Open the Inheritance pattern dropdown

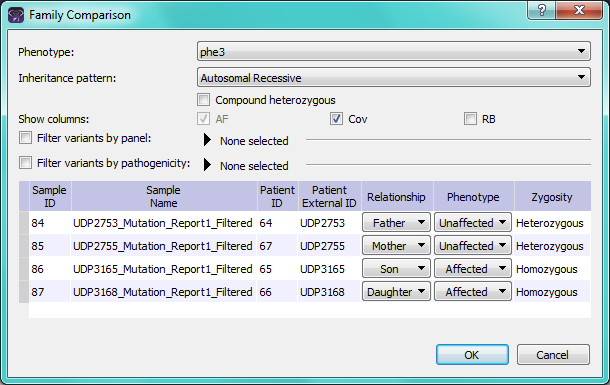[x=394, y=77]
